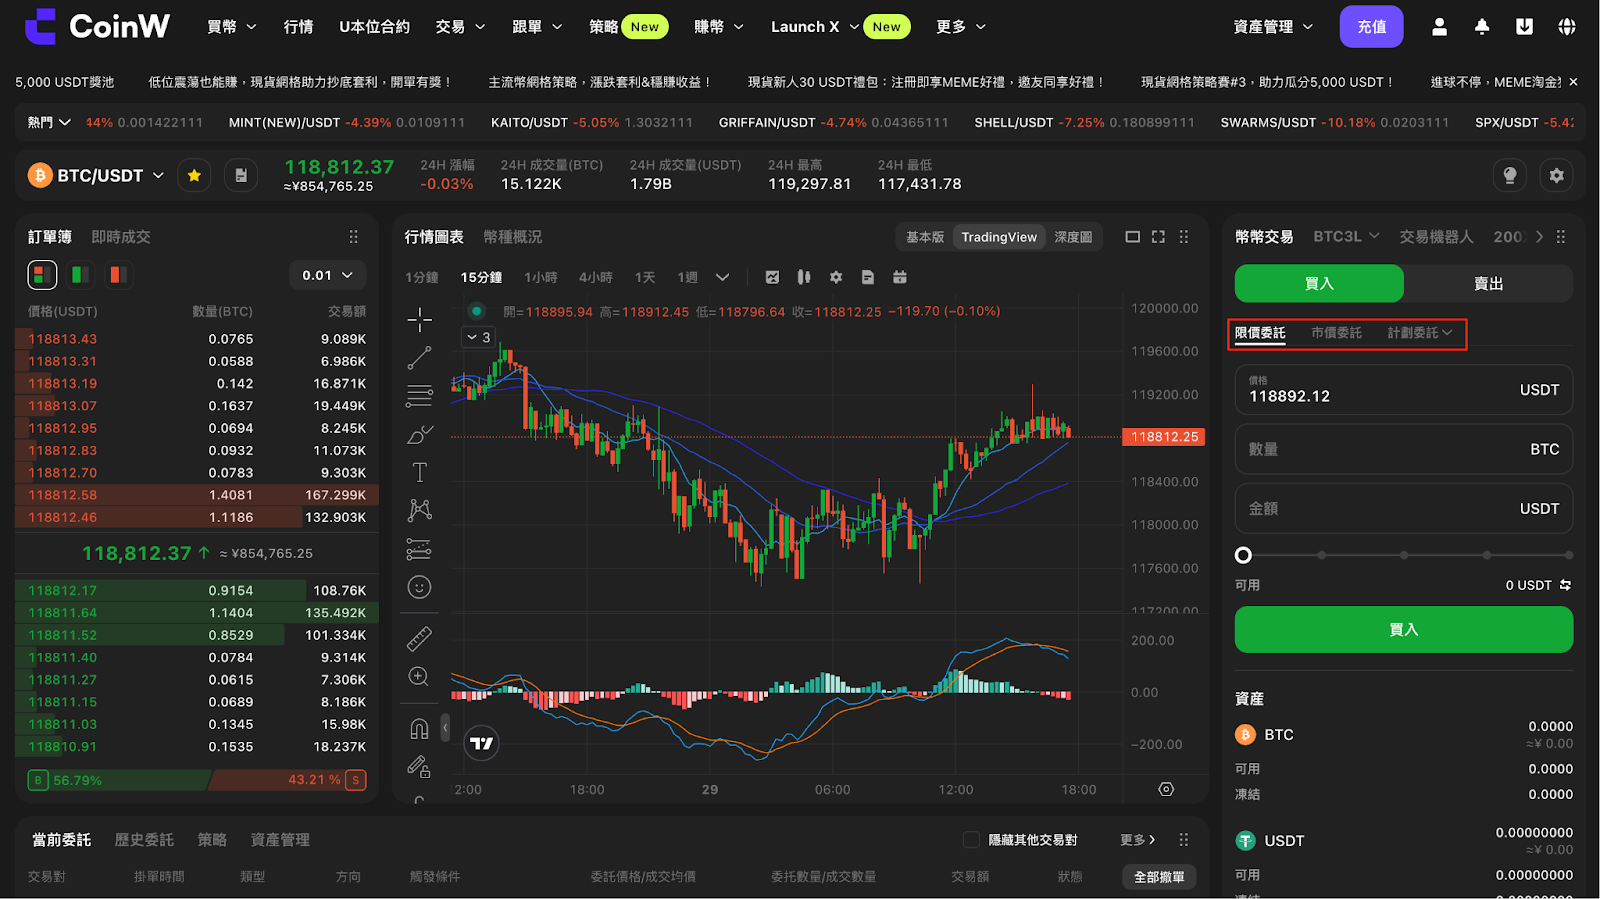Screen dimensions: 1600x899
Task: Select the text annotation tool
Action: 420,472
